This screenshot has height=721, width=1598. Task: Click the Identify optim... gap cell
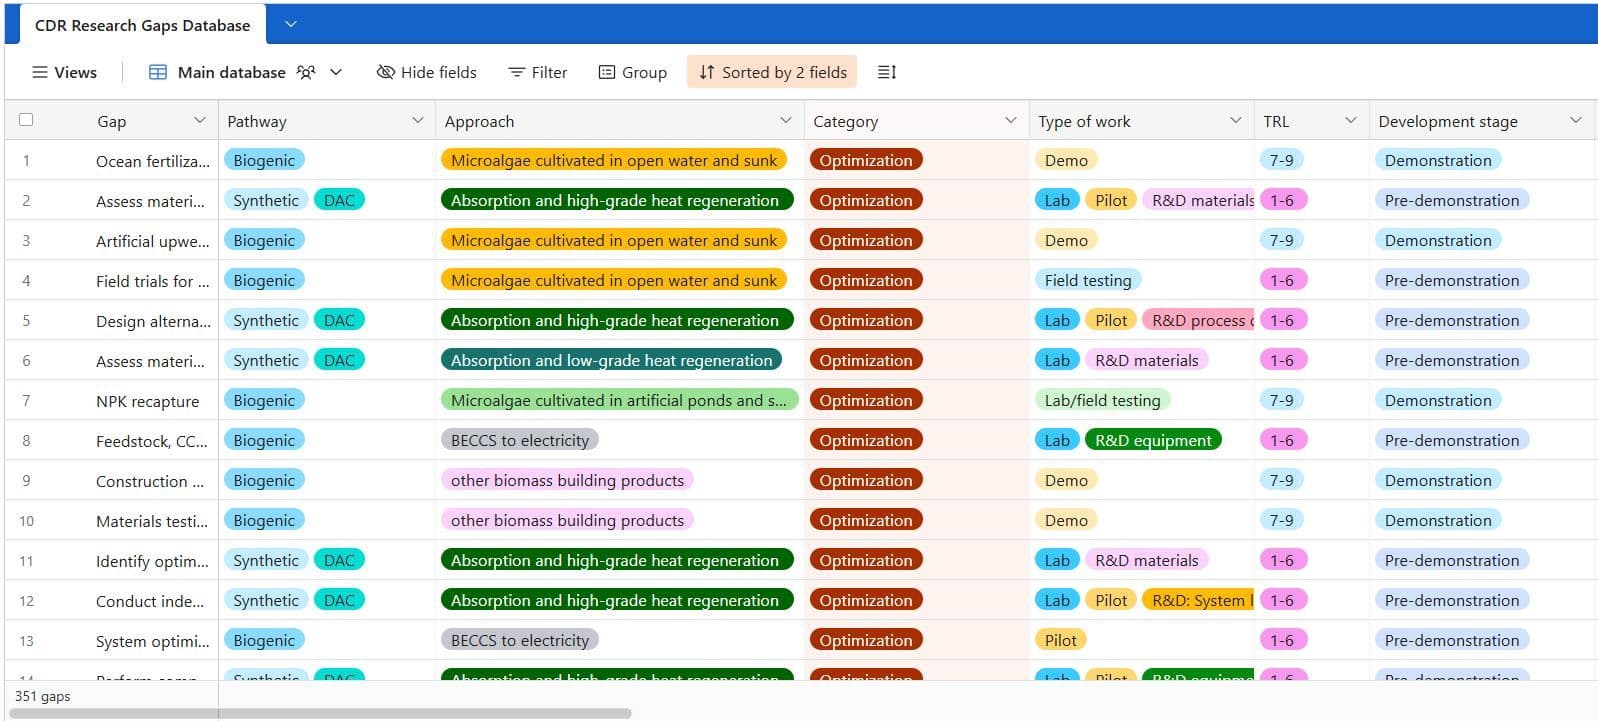pyautogui.click(x=153, y=561)
